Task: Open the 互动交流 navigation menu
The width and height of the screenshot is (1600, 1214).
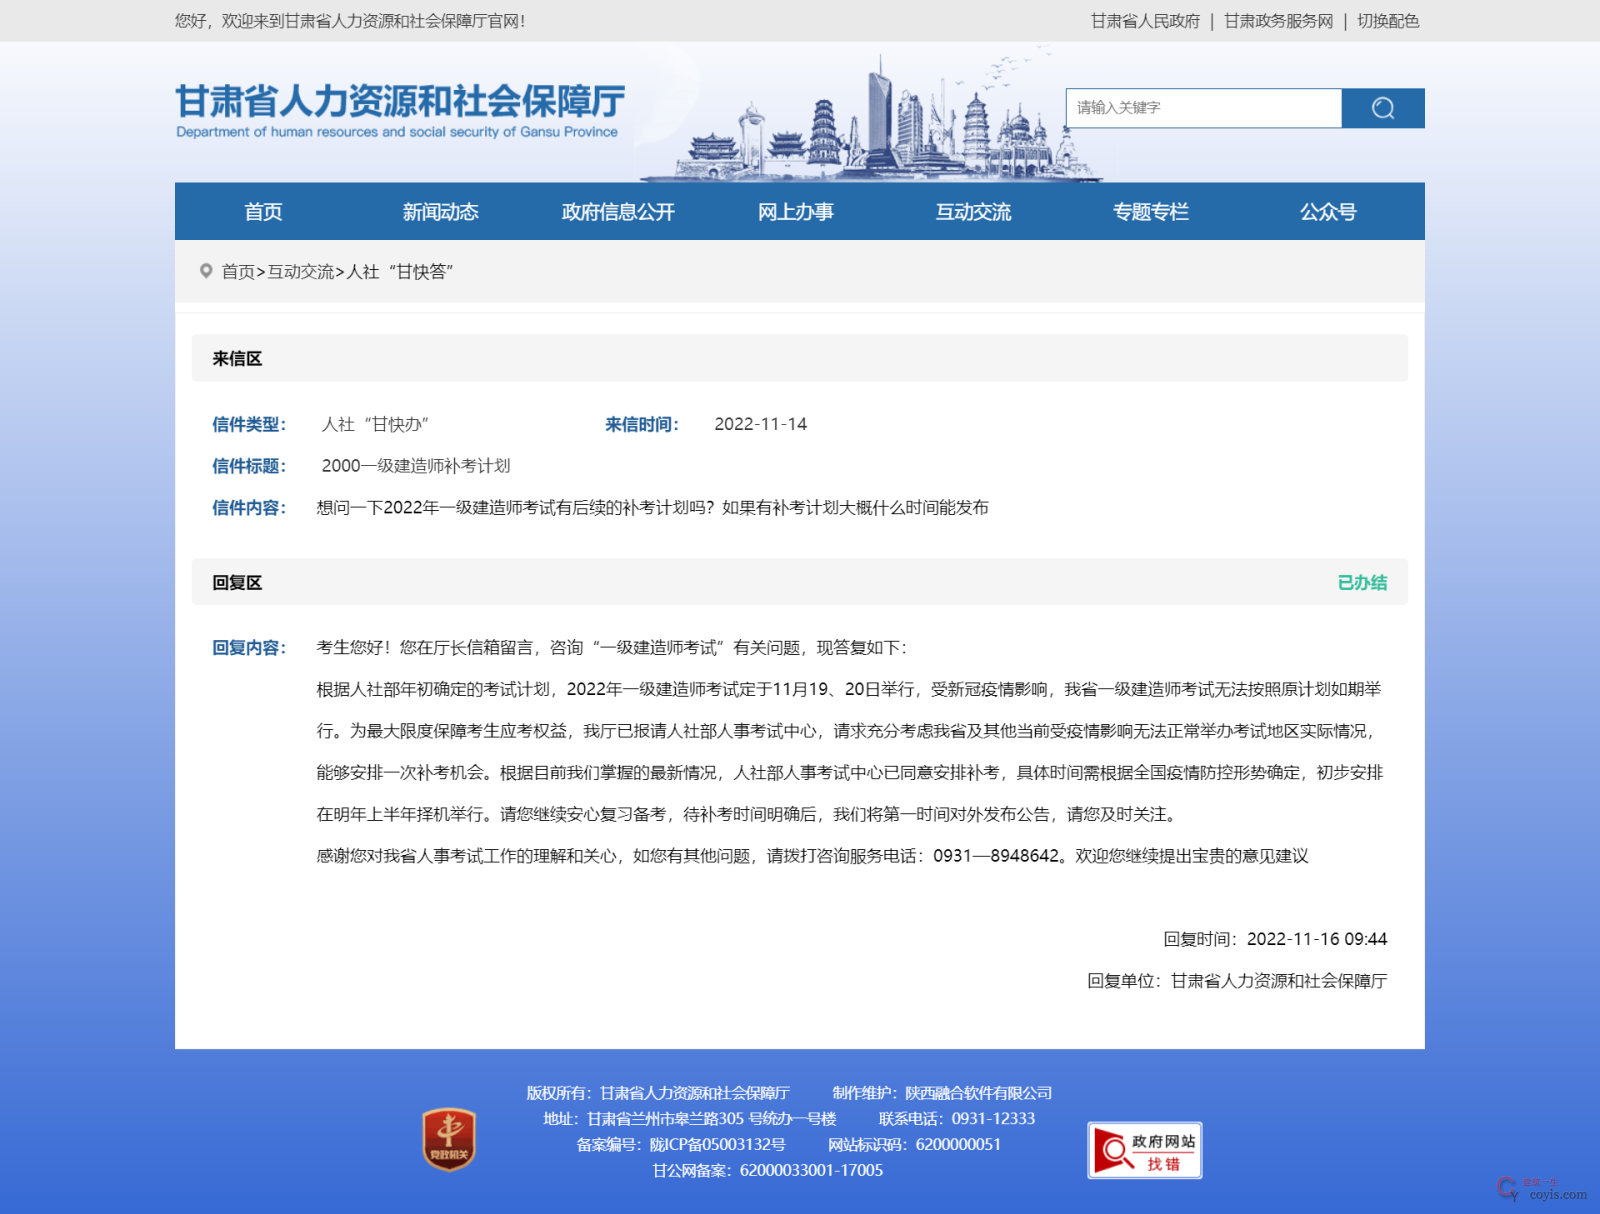Action: [974, 211]
